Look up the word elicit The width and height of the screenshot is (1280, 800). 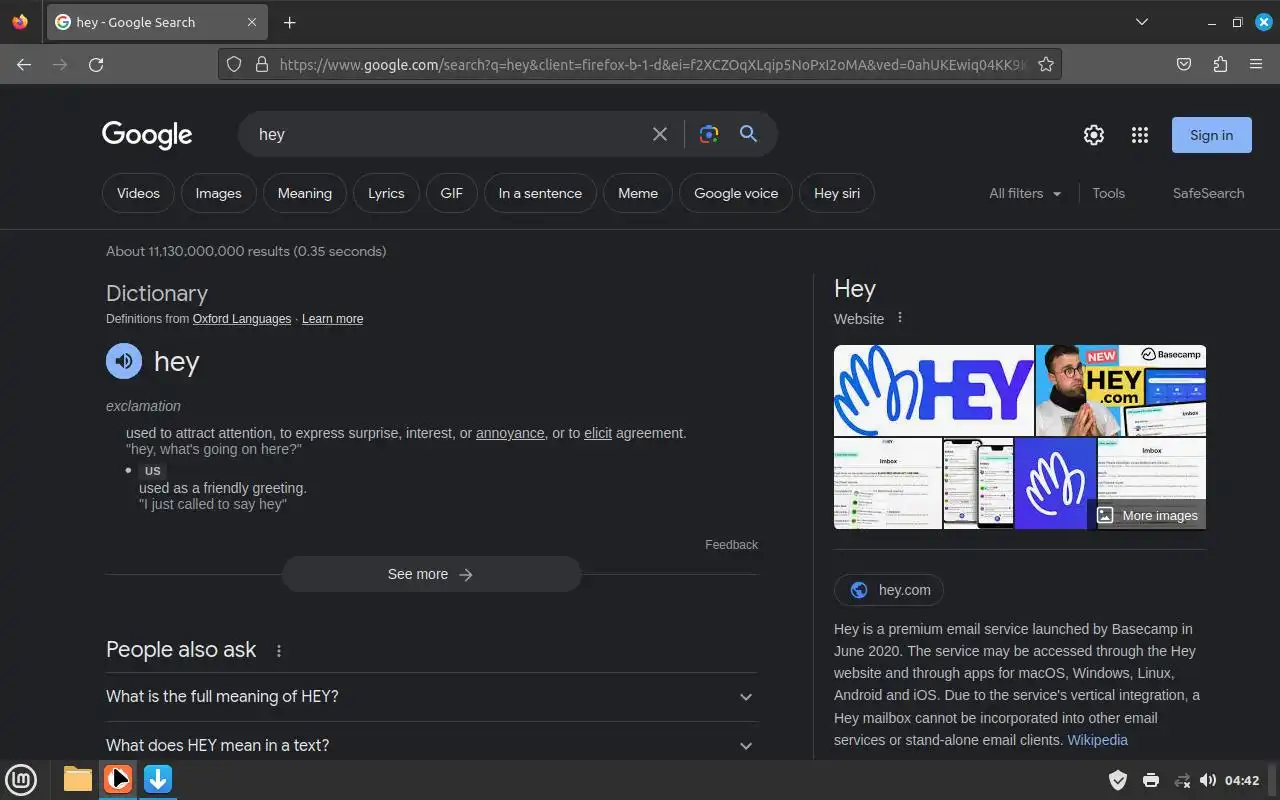point(598,433)
